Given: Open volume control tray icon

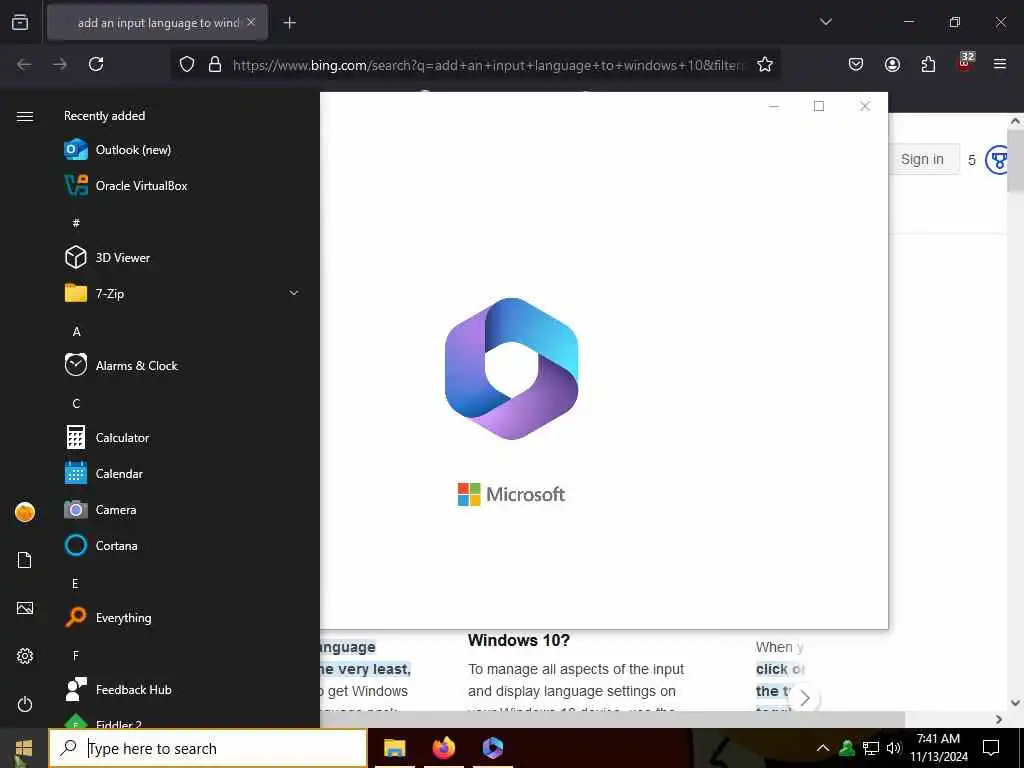Looking at the screenshot, I should click(x=894, y=748).
